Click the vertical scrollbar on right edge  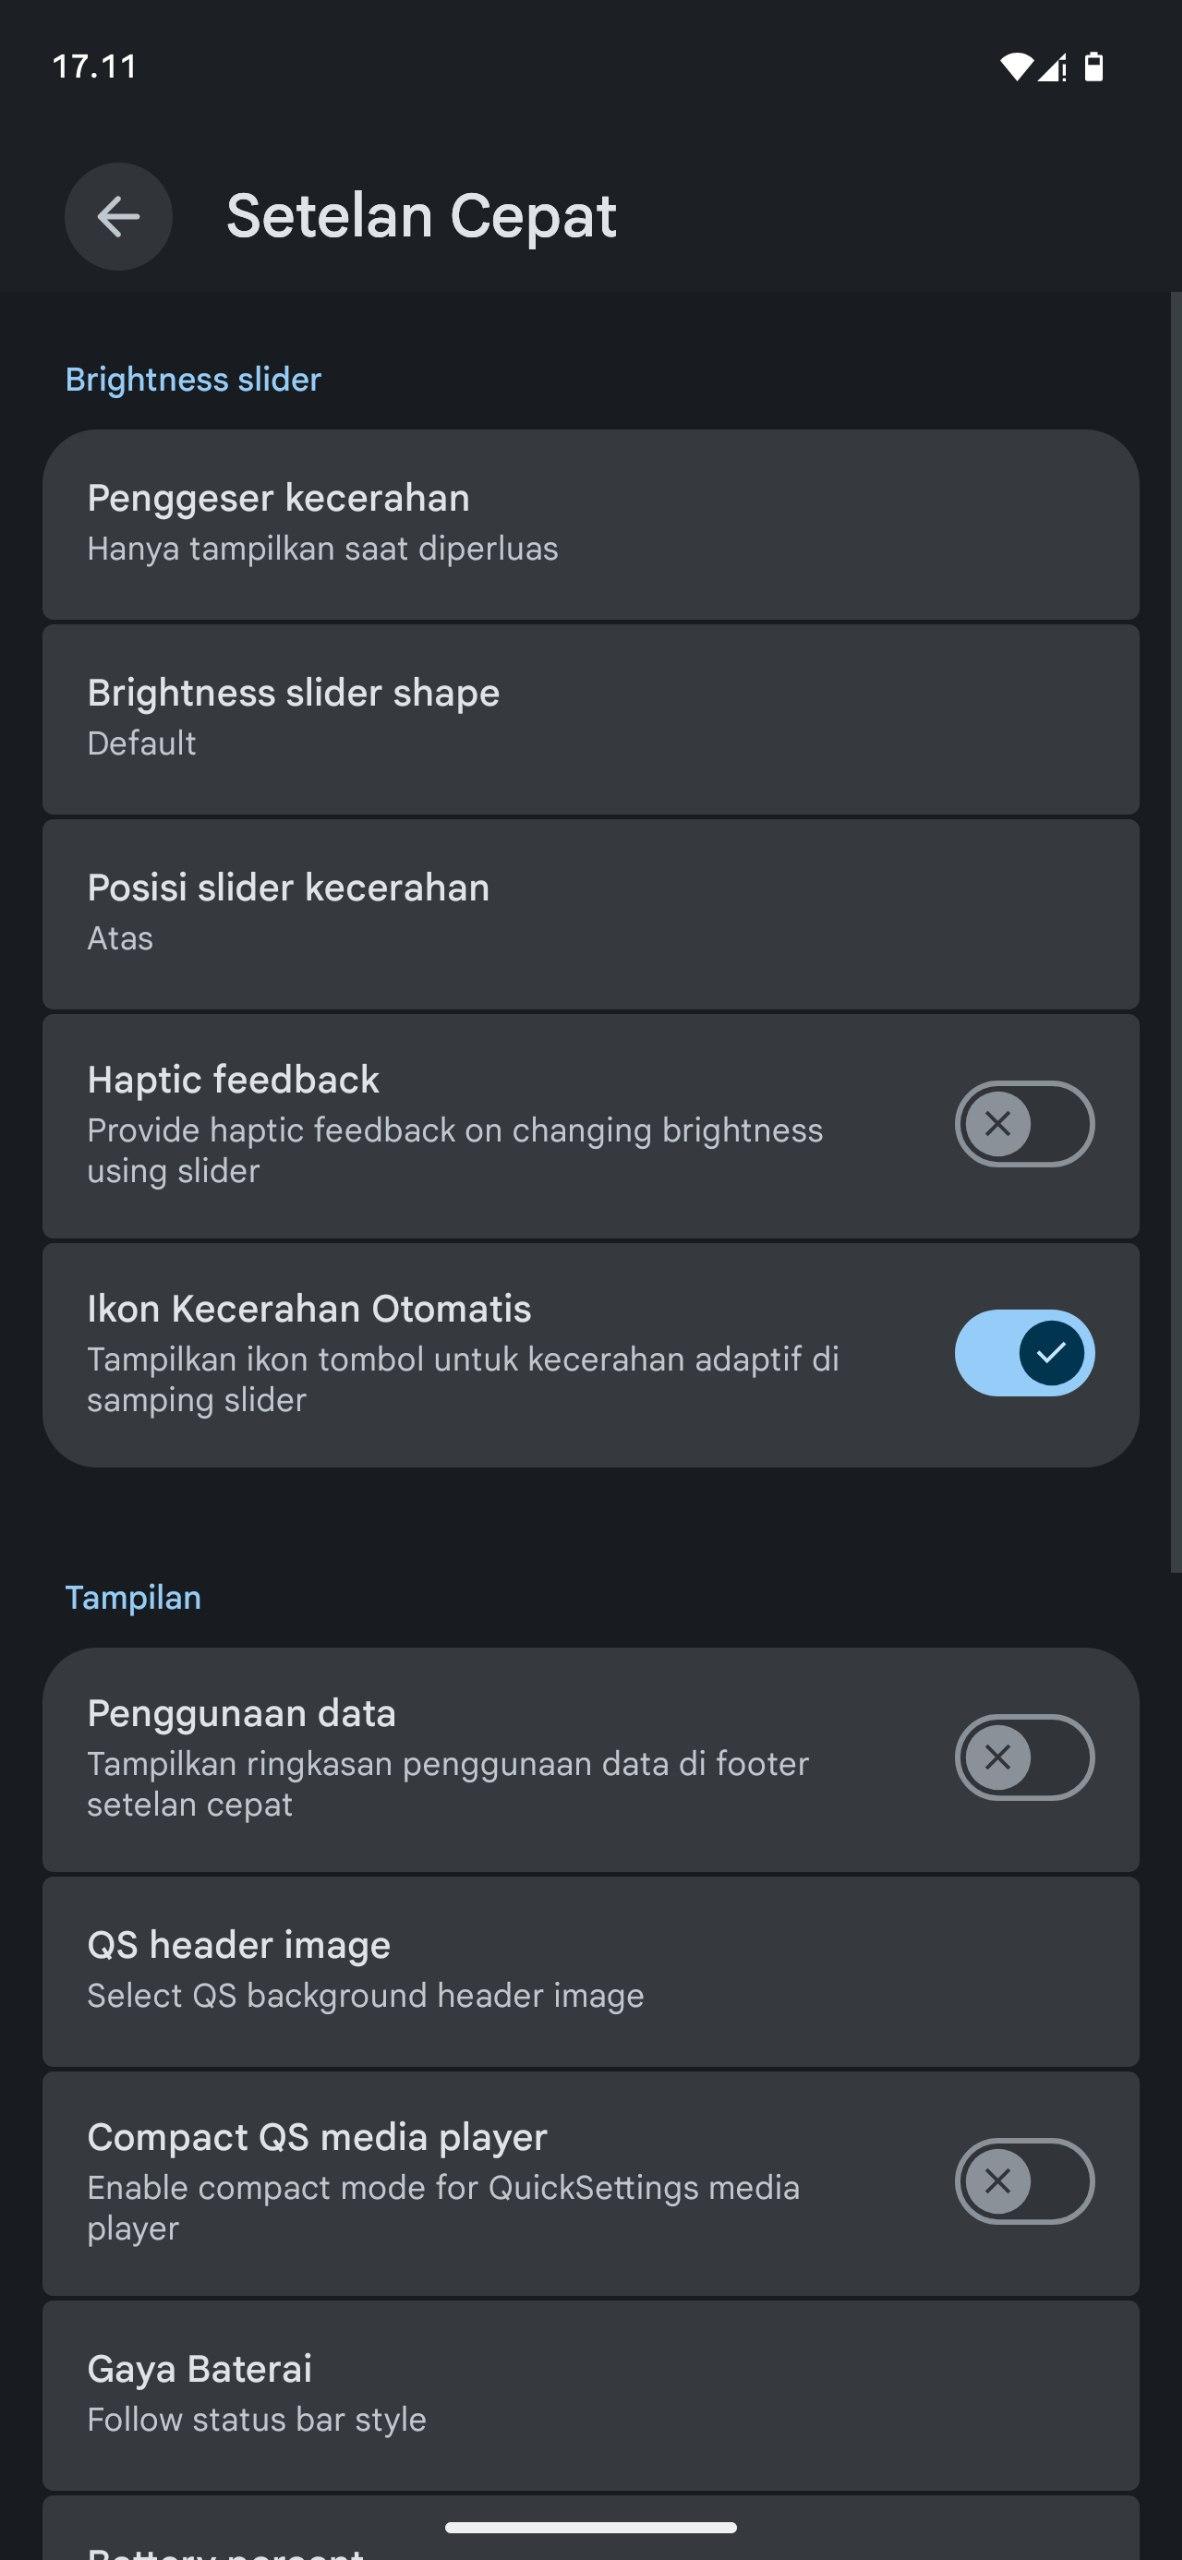(1175, 930)
